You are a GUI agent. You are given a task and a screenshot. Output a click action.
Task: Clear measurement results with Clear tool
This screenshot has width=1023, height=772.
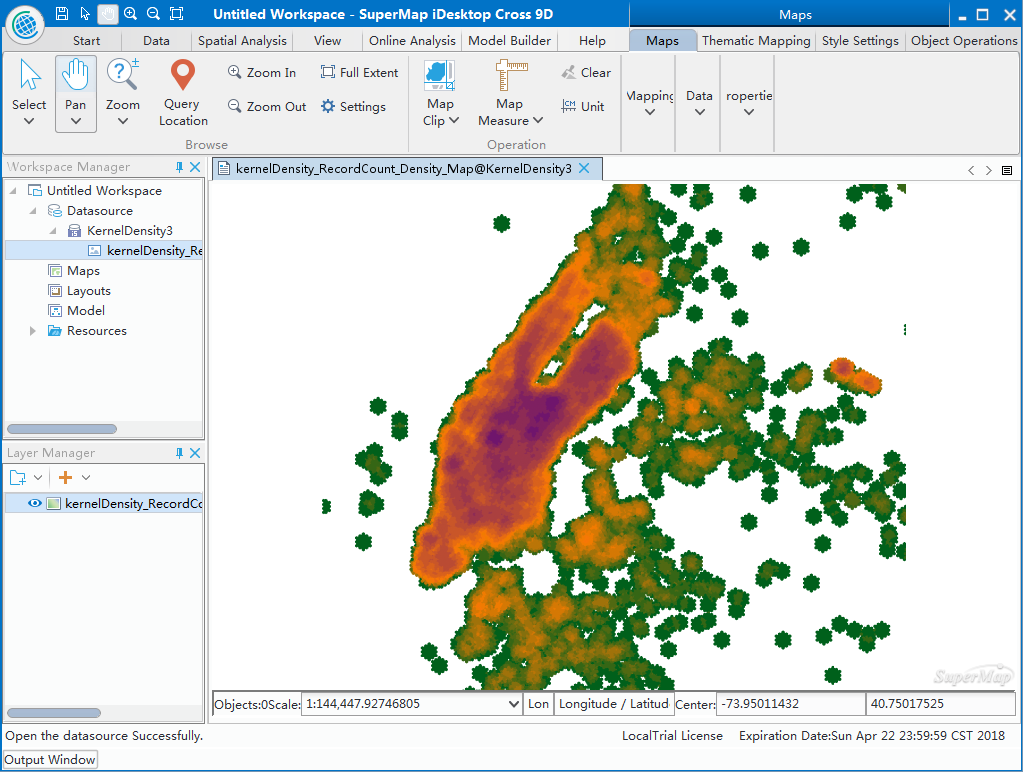click(x=586, y=73)
